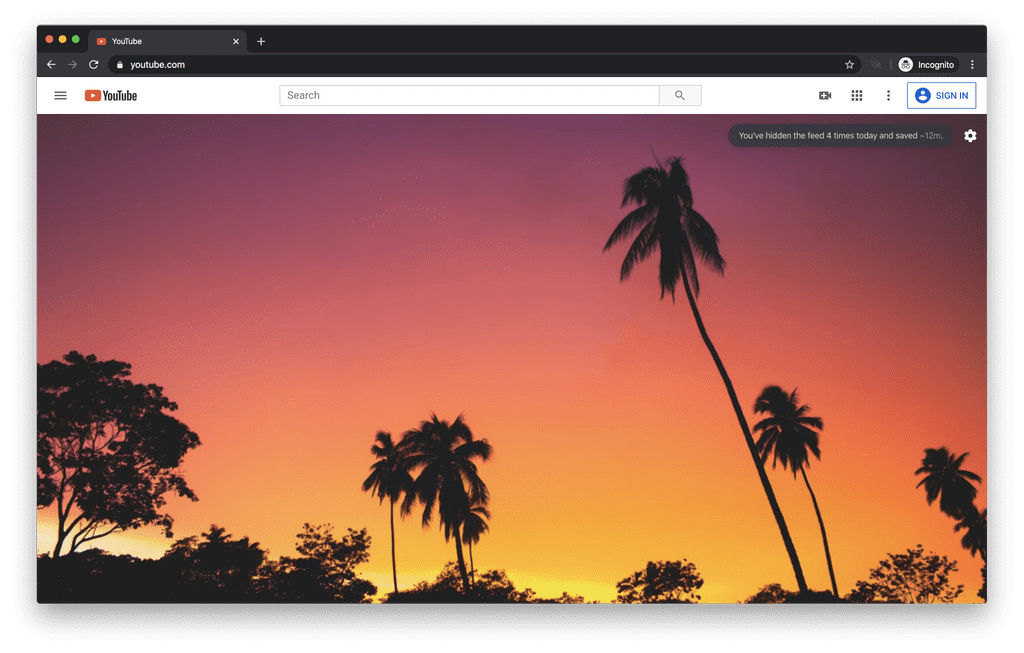
Task: Close the YouTube tab
Action: [236, 41]
